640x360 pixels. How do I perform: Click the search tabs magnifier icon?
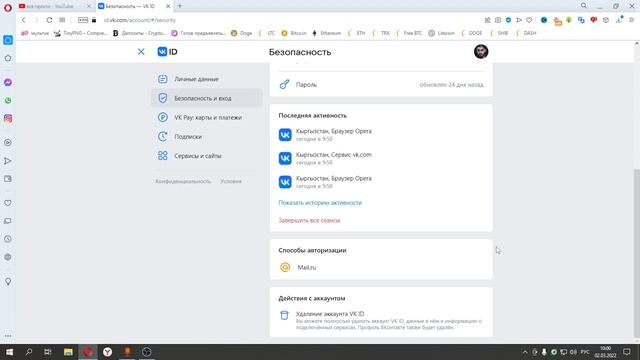584,6
